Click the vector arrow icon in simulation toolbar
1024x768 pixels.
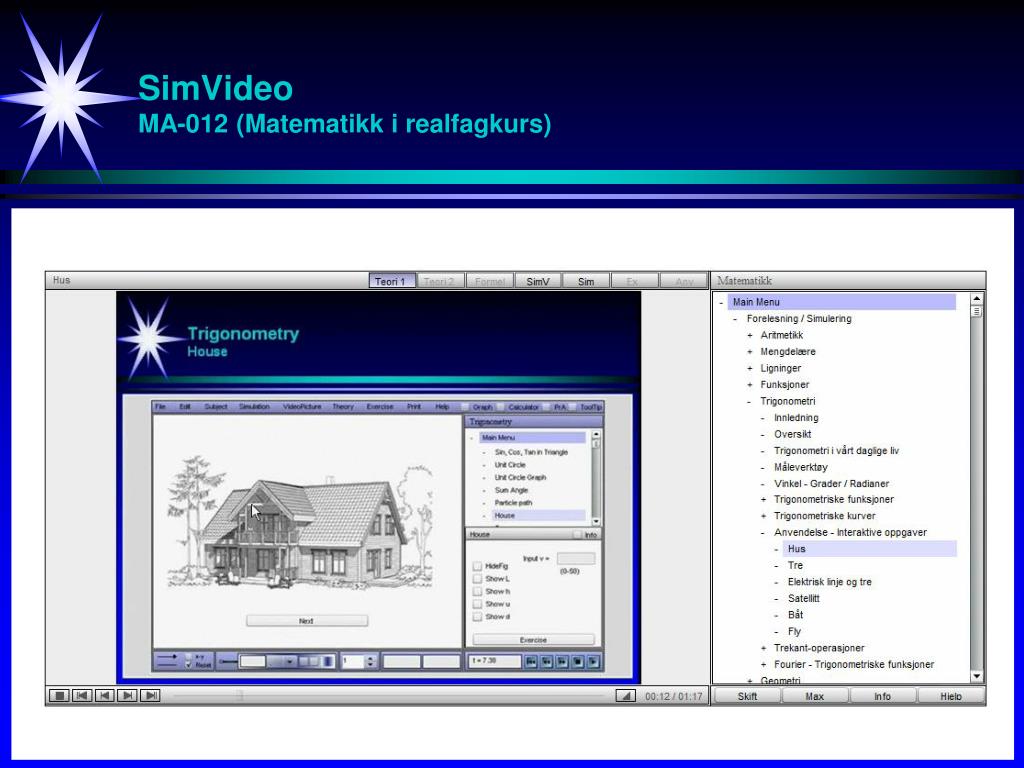coord(168,656)
